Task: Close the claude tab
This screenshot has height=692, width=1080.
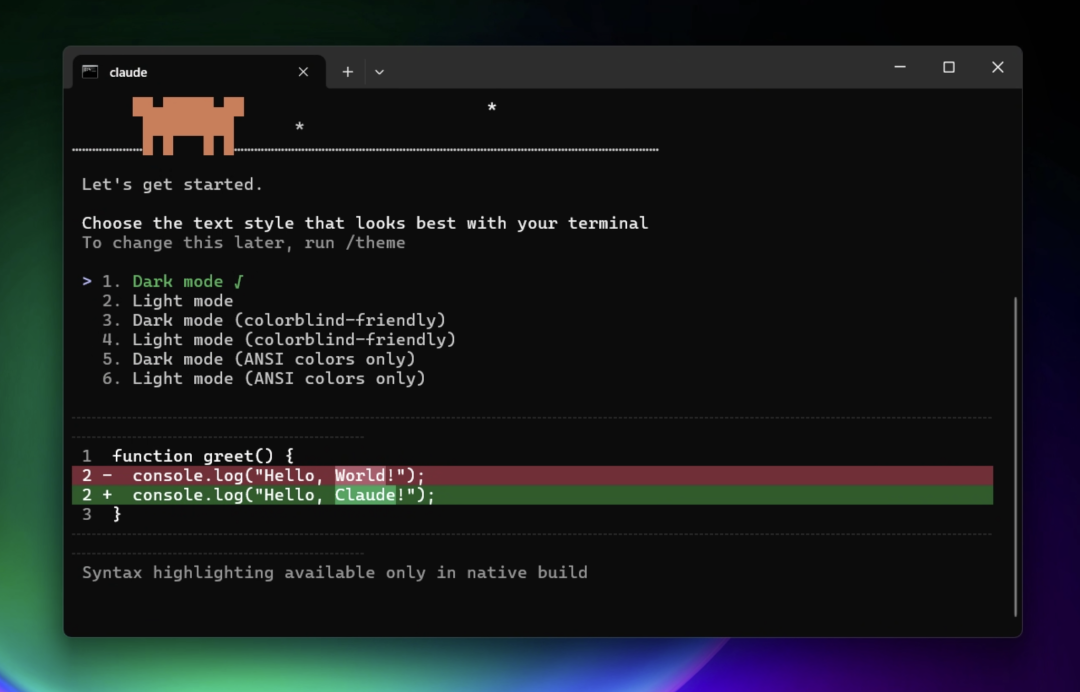Action: click(x=303, y=72)
